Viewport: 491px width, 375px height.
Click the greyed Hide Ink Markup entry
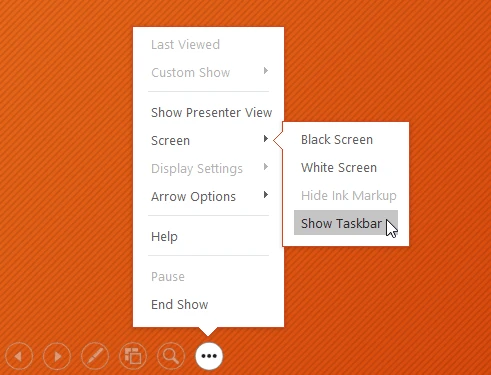tap(349, 196)
